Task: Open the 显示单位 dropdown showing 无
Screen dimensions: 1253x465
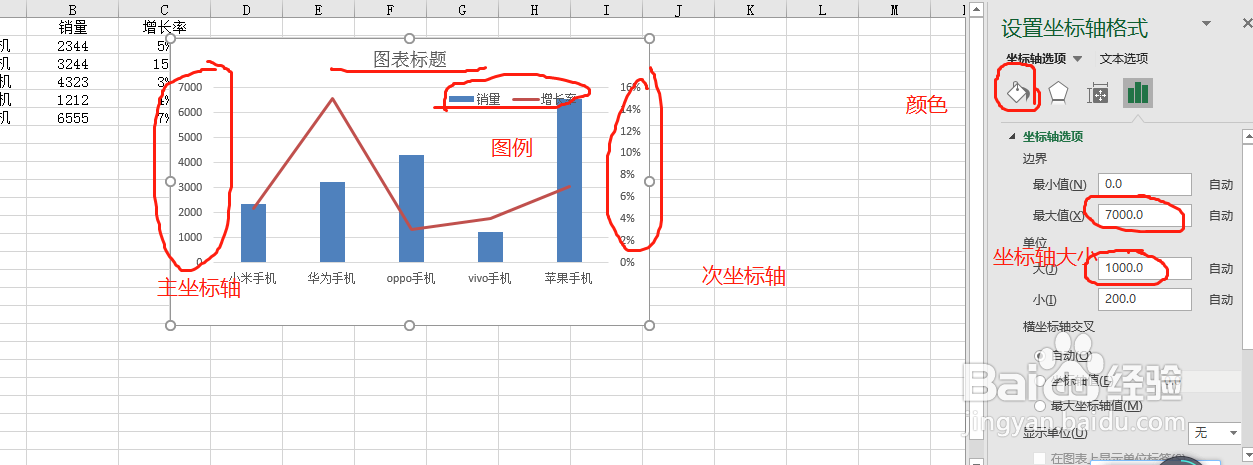Action: (x=1214, y=433)
